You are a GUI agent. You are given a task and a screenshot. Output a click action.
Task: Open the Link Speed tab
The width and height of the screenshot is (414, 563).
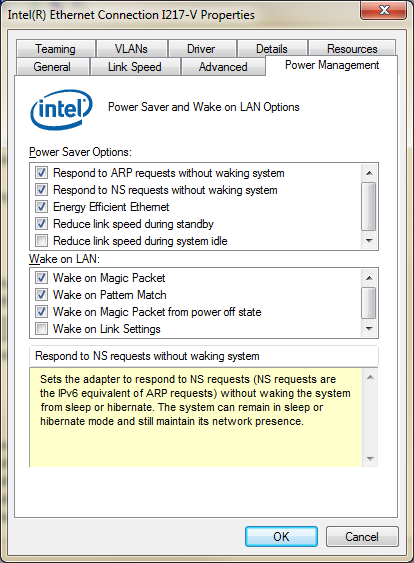coord(135,67)
